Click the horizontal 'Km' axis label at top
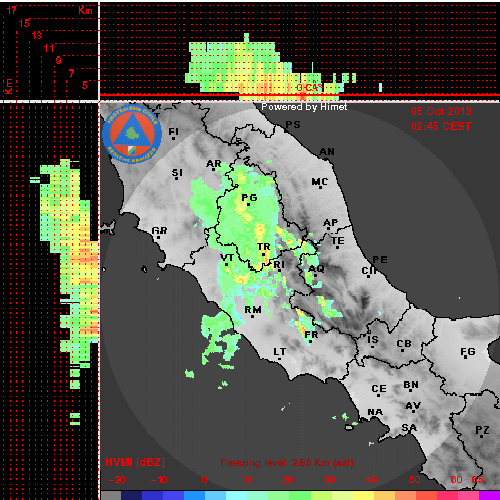Screen dimensions: 500x500 tap(85, 10)
